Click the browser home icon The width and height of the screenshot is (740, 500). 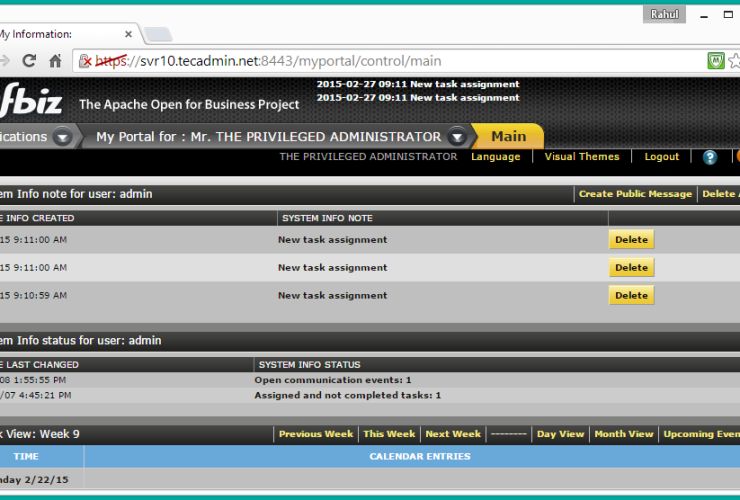coord(56,61)
